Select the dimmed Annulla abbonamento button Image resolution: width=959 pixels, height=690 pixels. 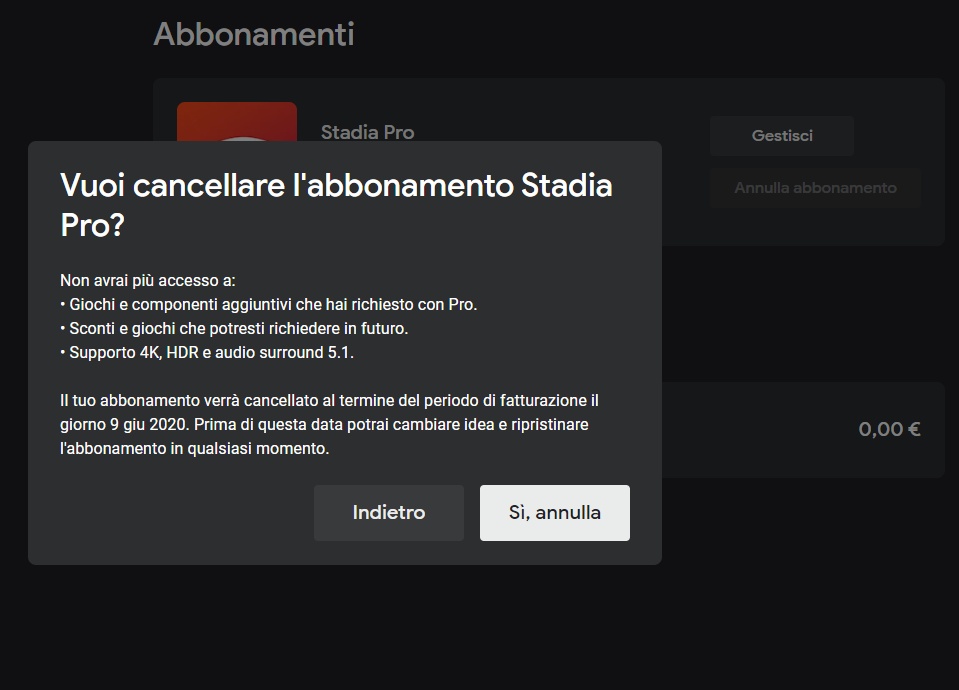(815, 188)
